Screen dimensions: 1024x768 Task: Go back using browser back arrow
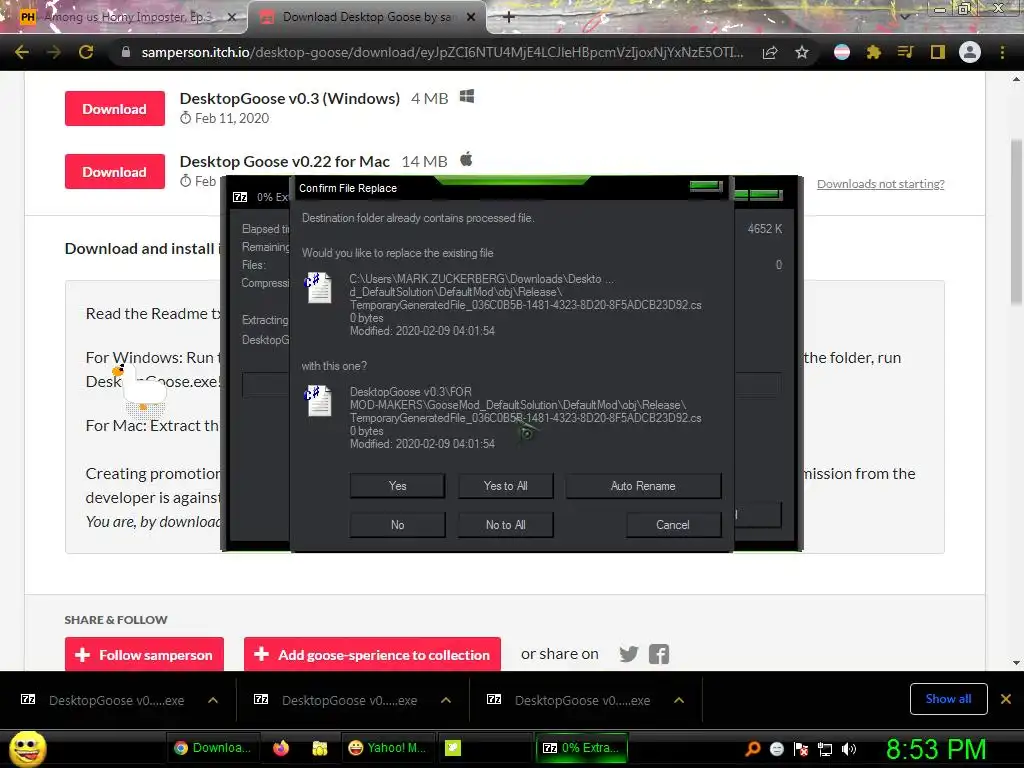[22, 52]
